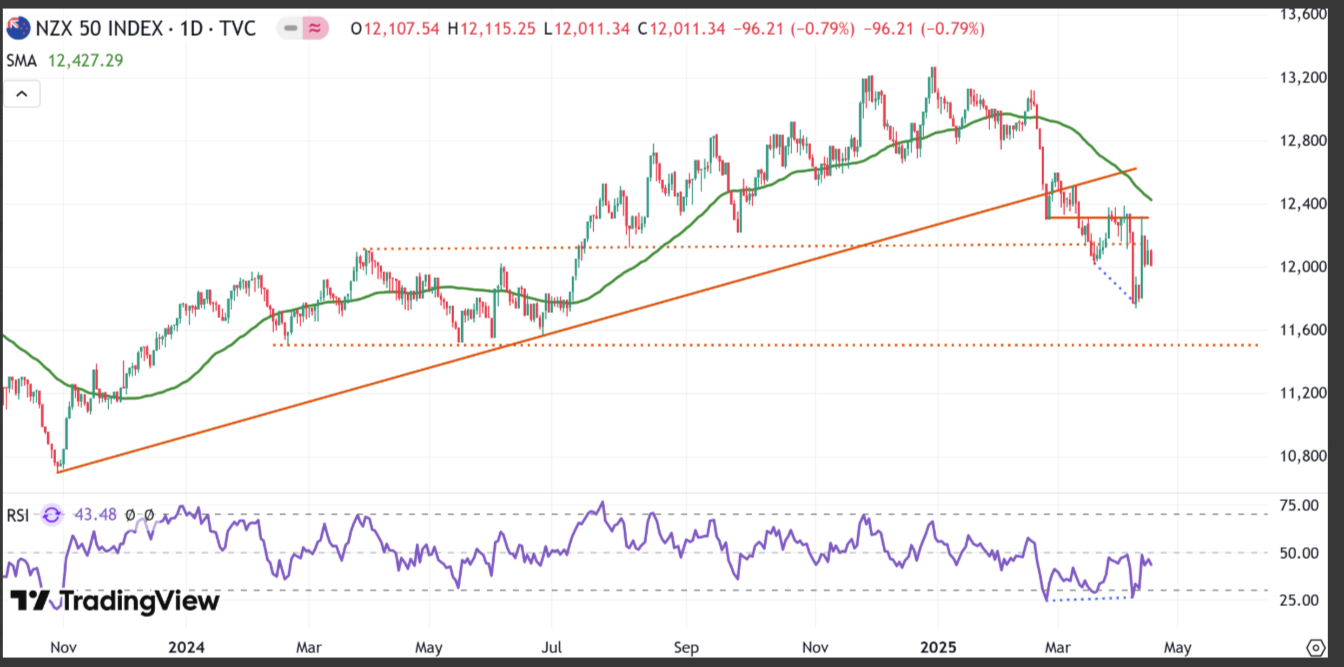Click the Jul time axis label
The width and height of the screenshot is (1344, 667).
click(551, 647)
